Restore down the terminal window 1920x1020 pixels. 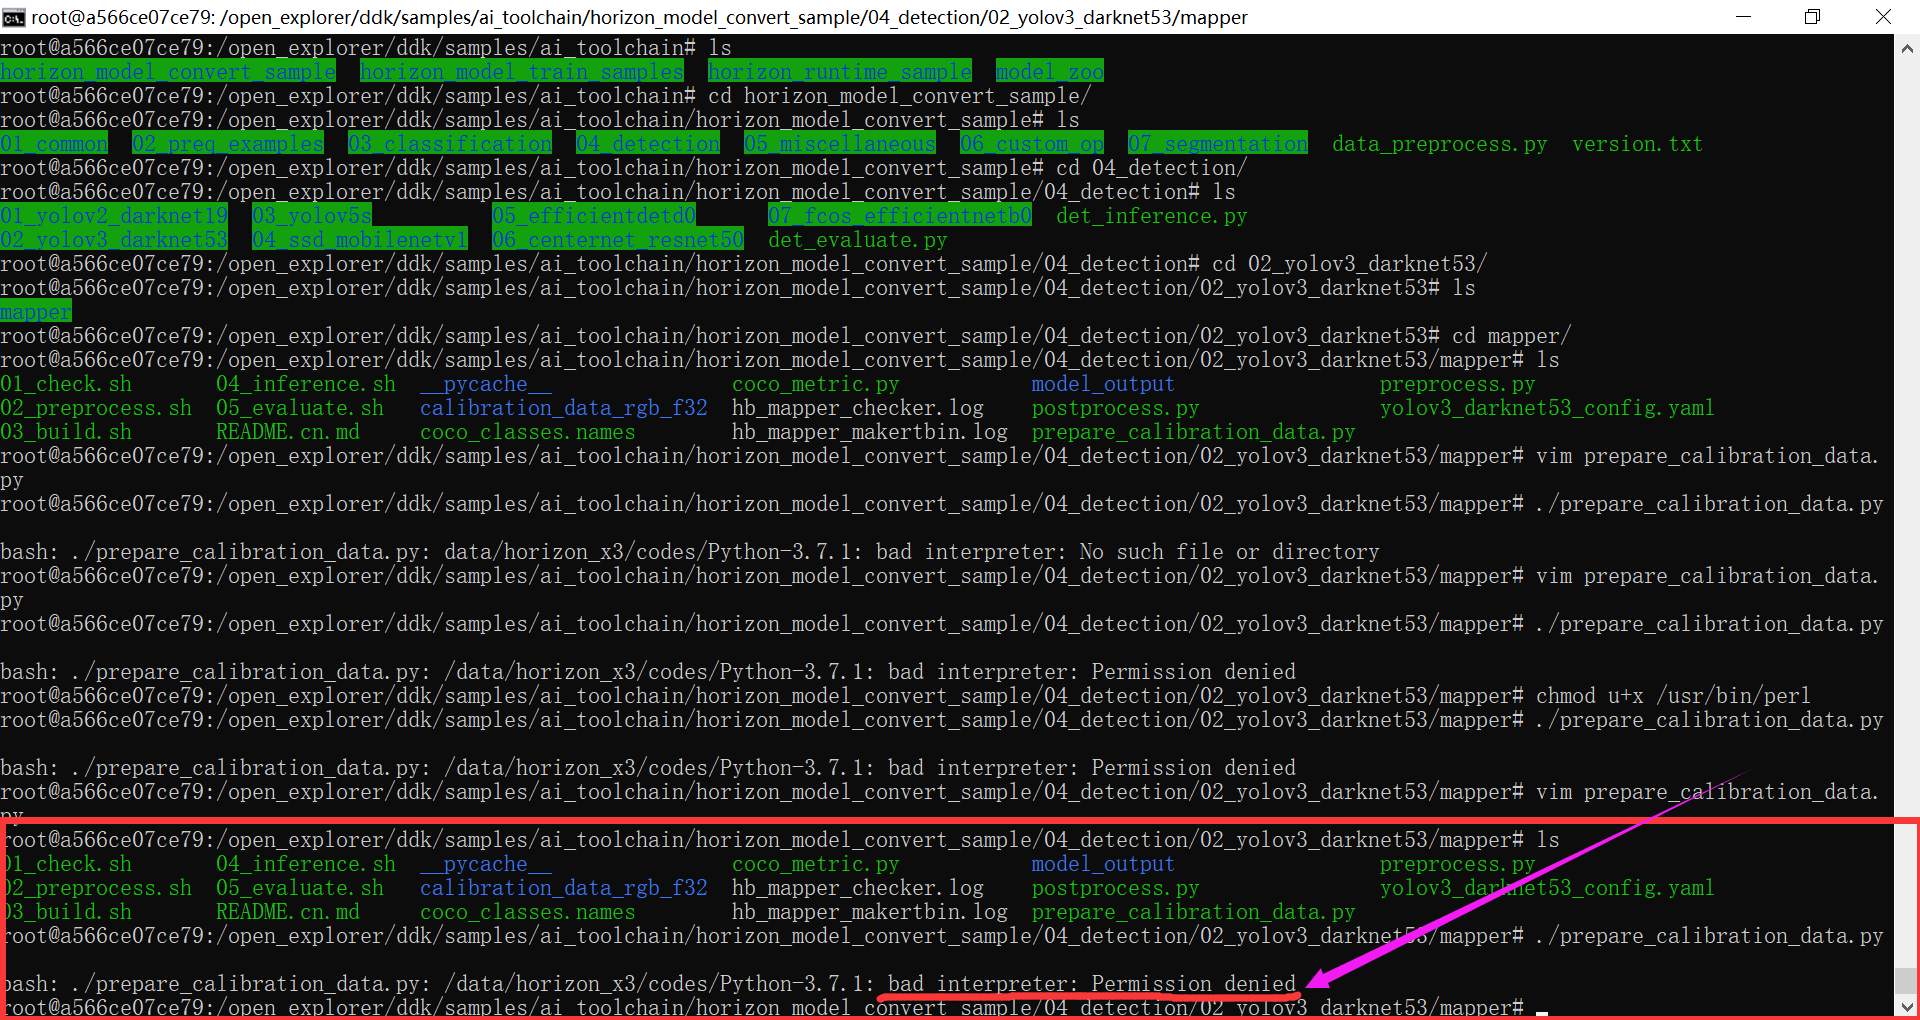point(1812,17)
